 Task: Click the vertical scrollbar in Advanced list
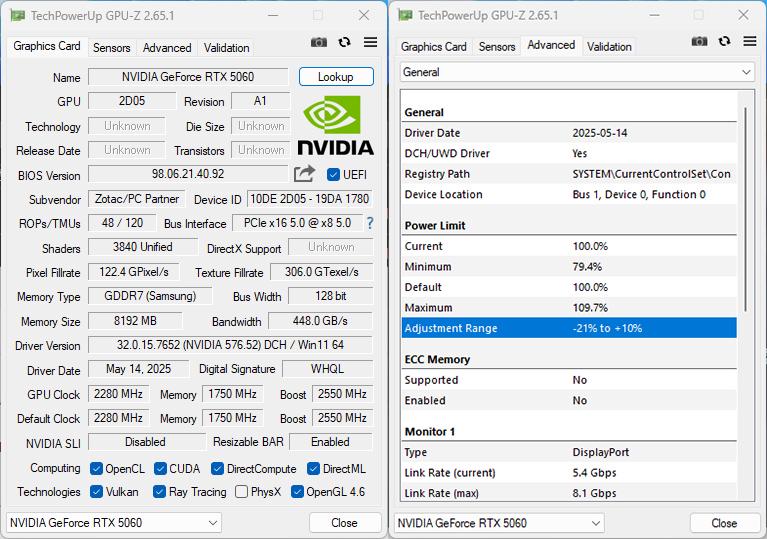(x=745, y=209)
